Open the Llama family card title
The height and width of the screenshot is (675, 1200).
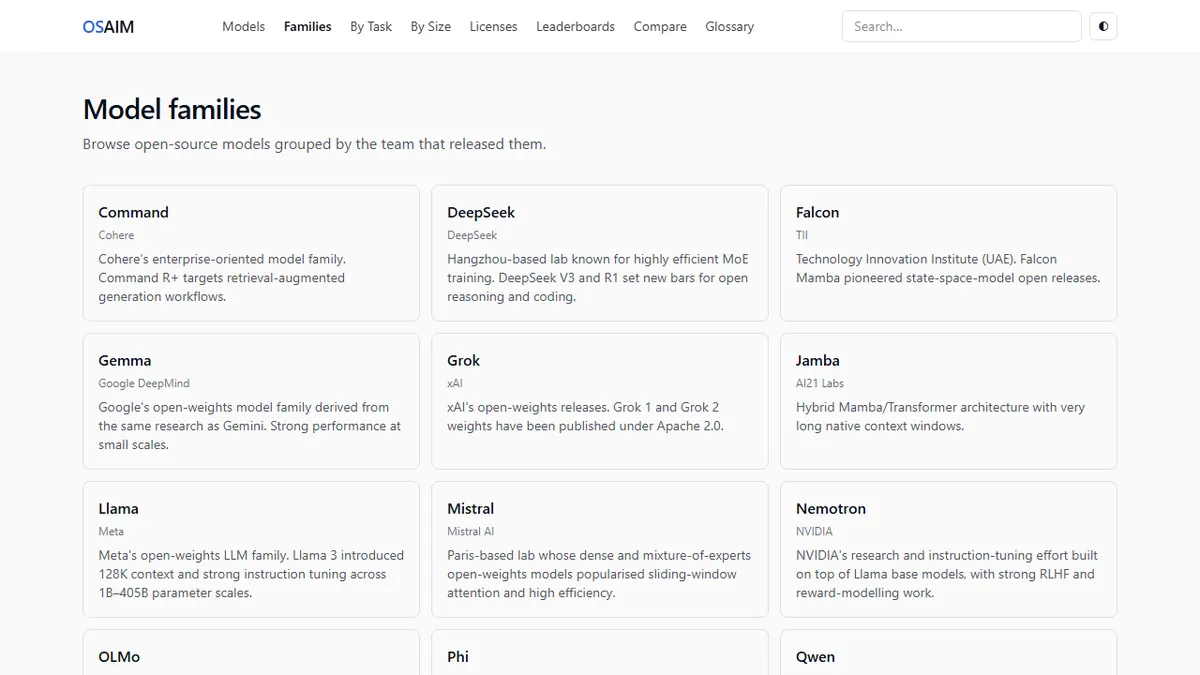(x=118, y=508)
